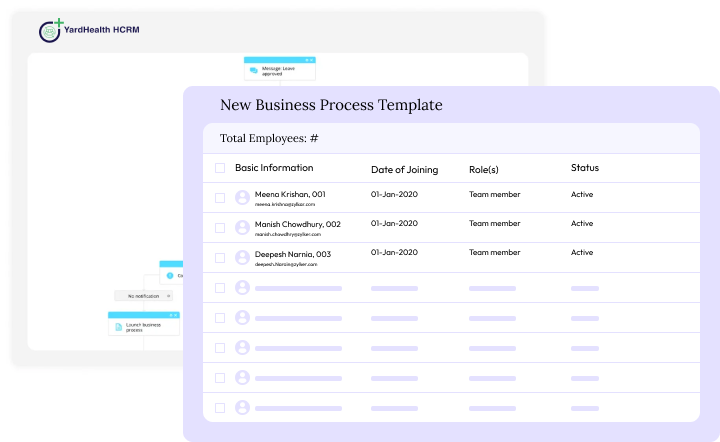
Task: Click the Status column header
Action: [585, 168]
